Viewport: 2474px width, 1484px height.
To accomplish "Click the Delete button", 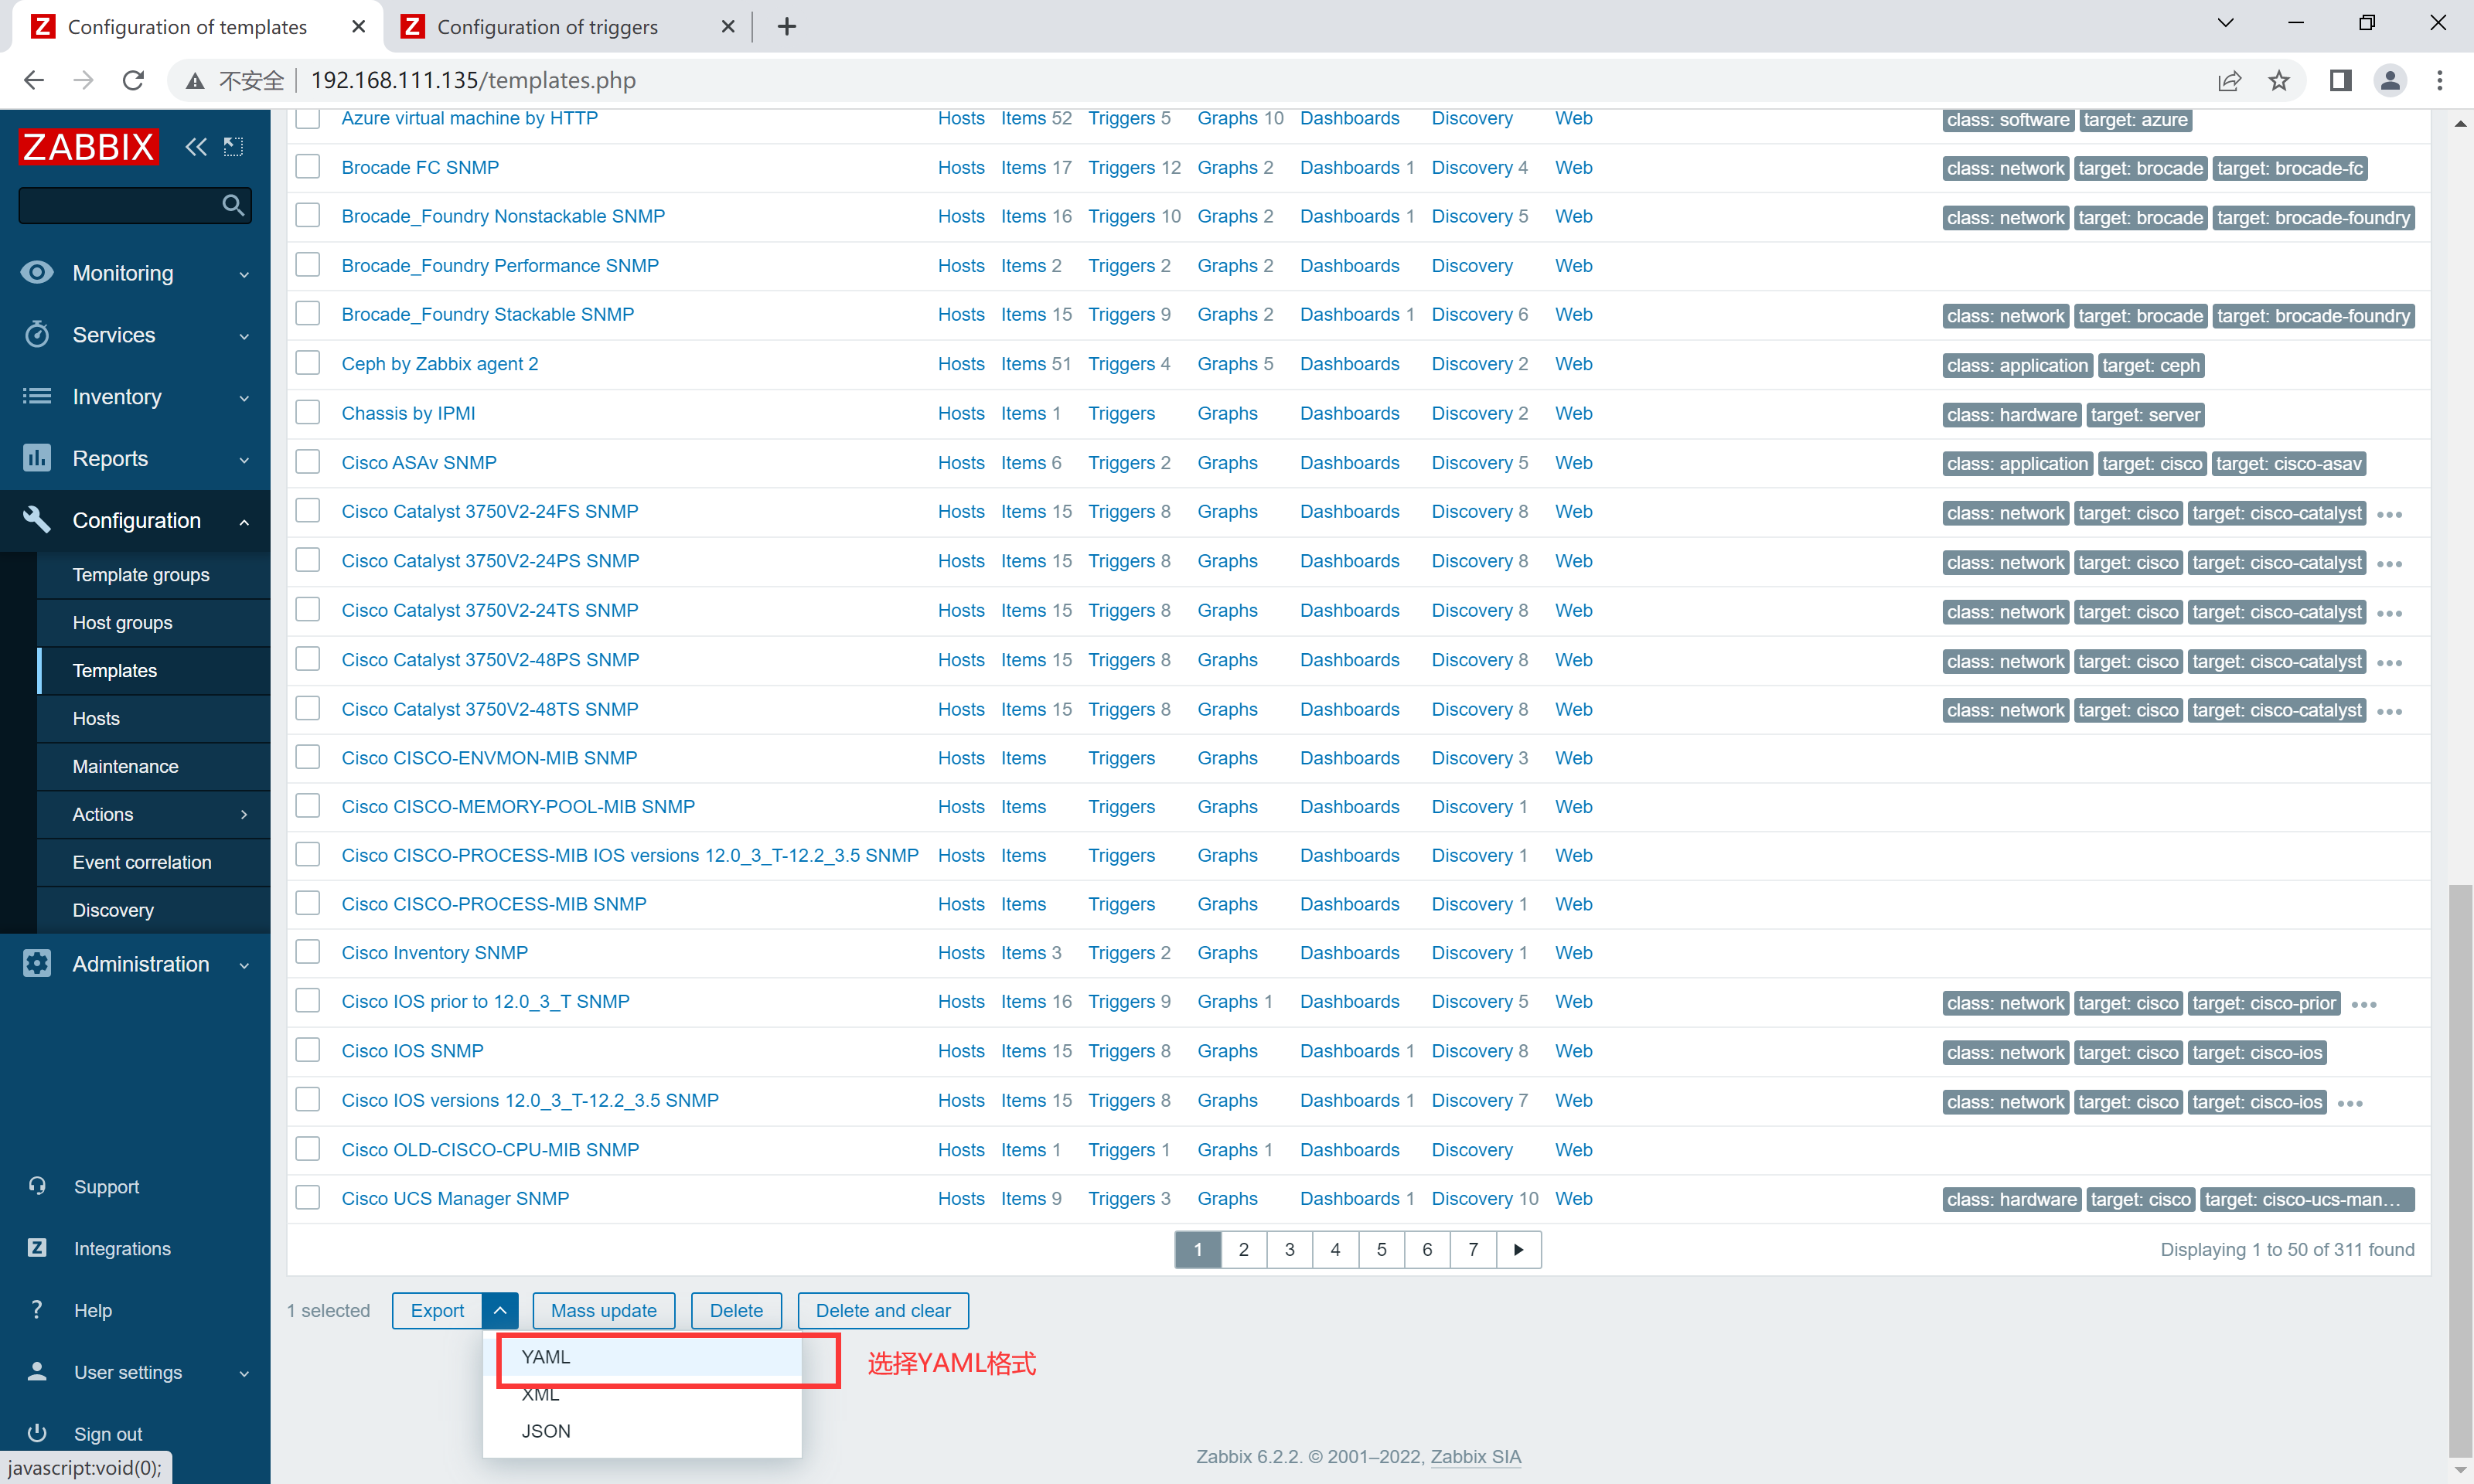I will (x=736, y=1310).
